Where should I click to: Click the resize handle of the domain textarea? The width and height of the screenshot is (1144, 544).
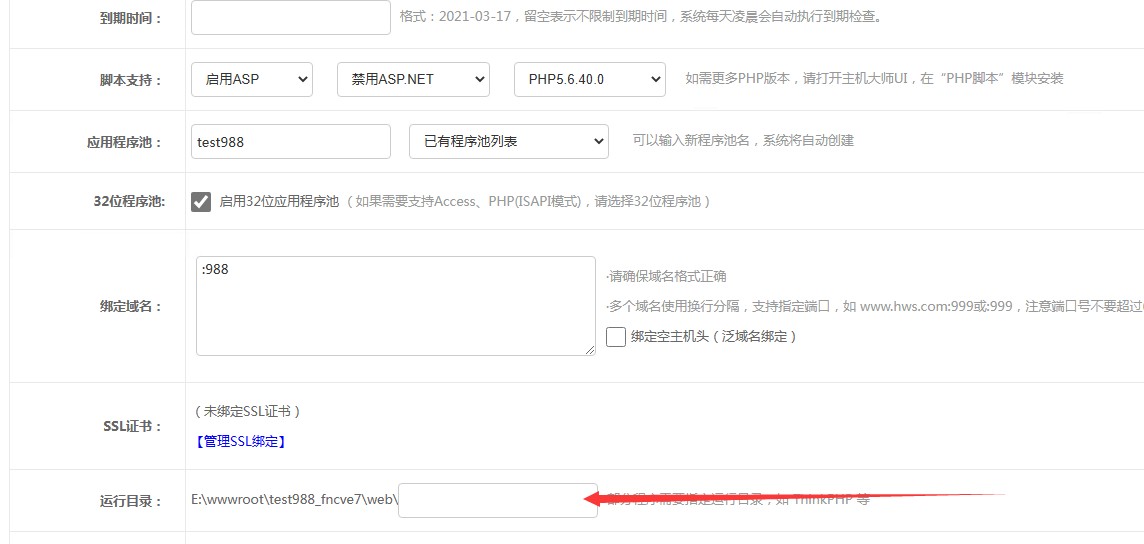pos(589,349)
